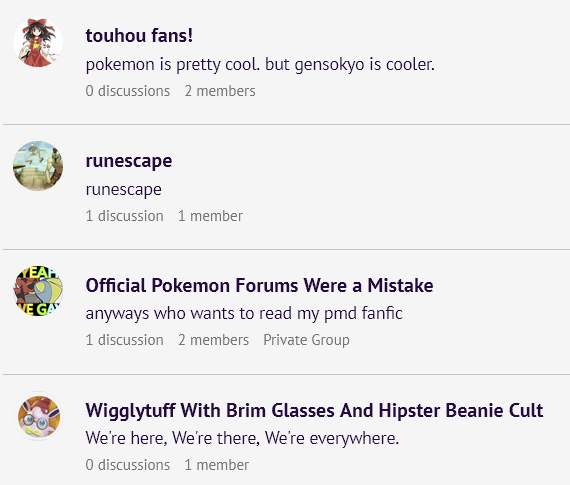Click 1 member count under runescape group
The height and width of the screenshot is (485, 570).
(x=210, y=216)
